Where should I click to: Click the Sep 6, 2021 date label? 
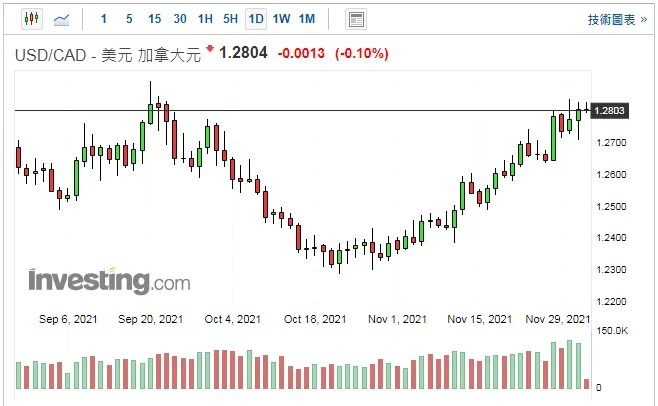[68, 320]
